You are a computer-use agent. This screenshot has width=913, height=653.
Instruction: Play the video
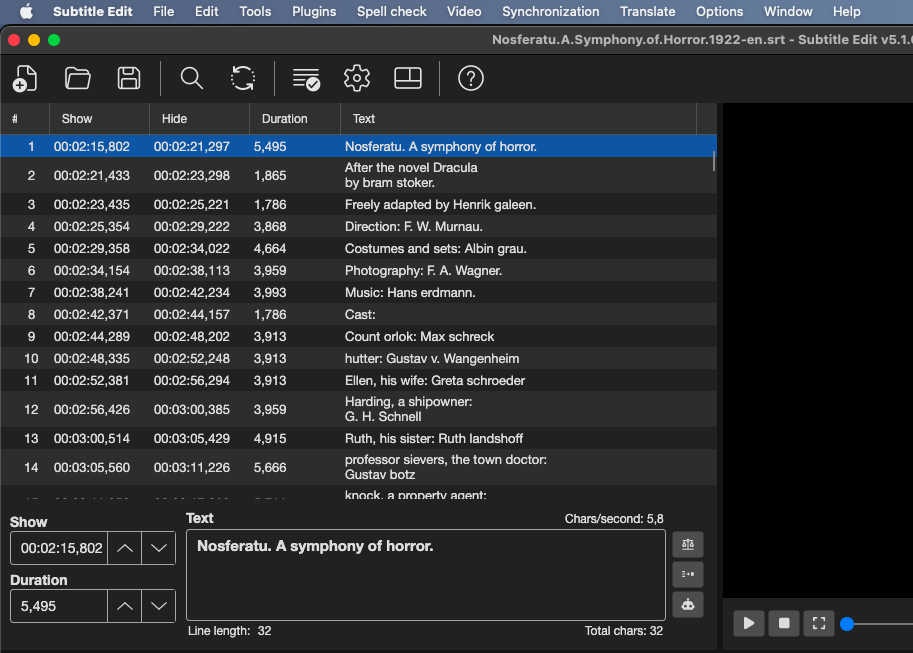(749, 623)
